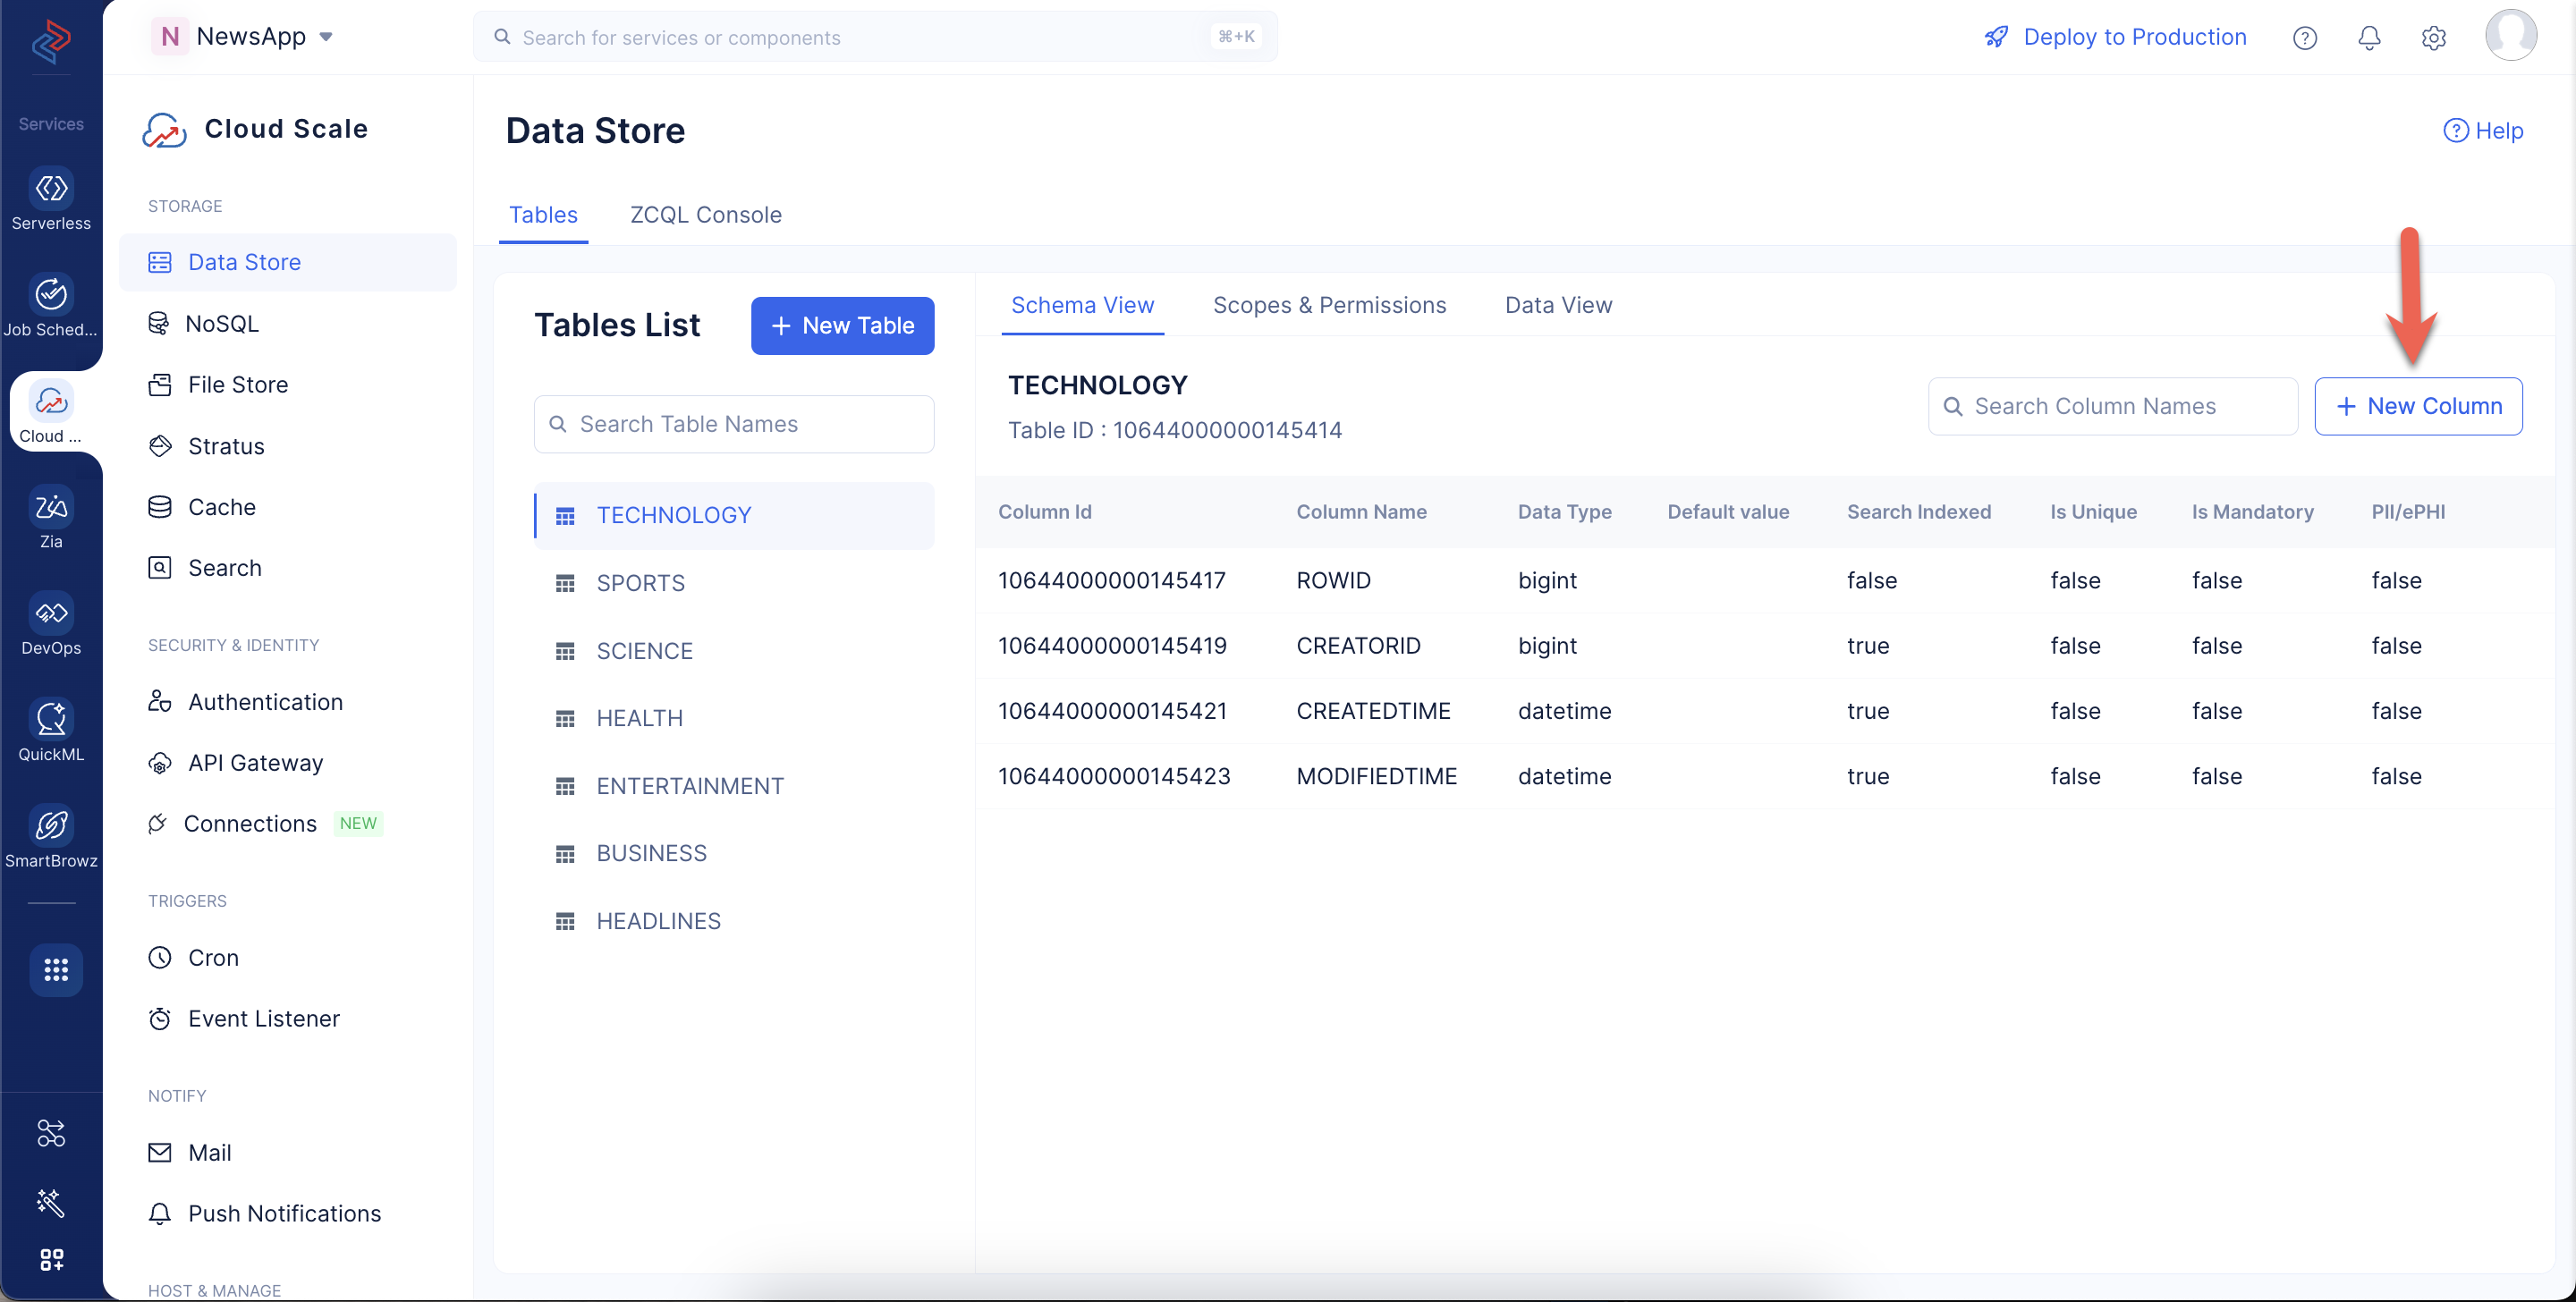
Task: Switch to the ZCQL Console tab
Action: [705, 215]
